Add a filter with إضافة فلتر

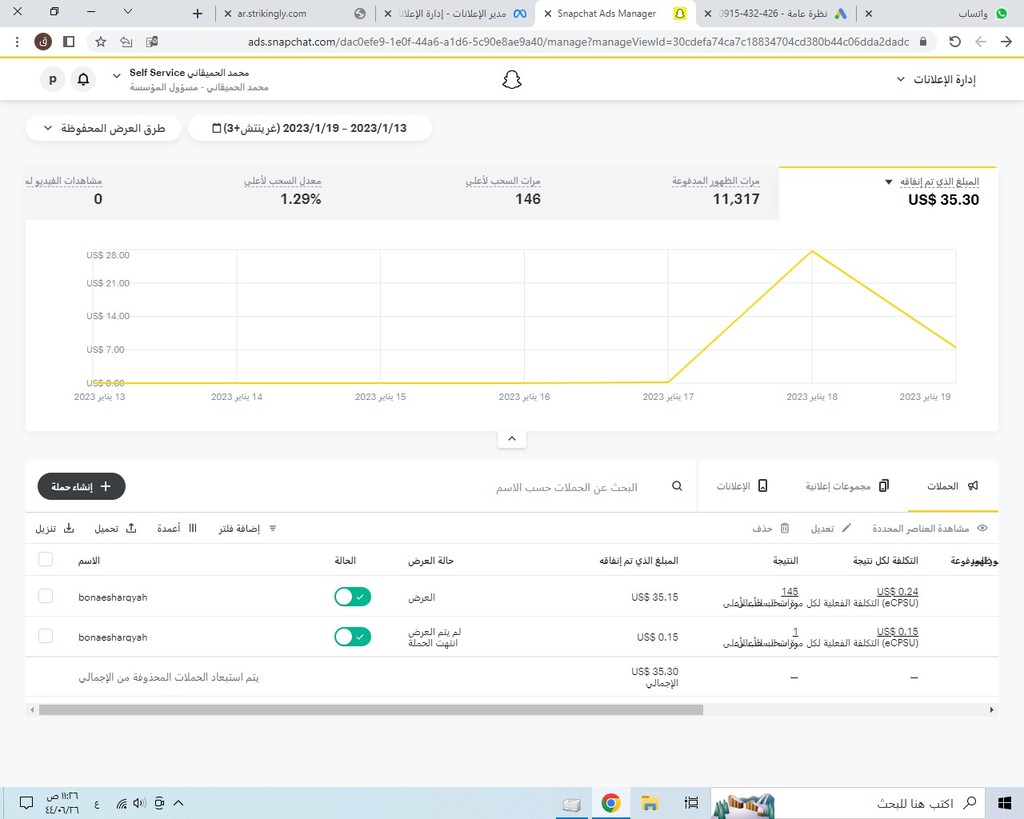tap(248, 528)
